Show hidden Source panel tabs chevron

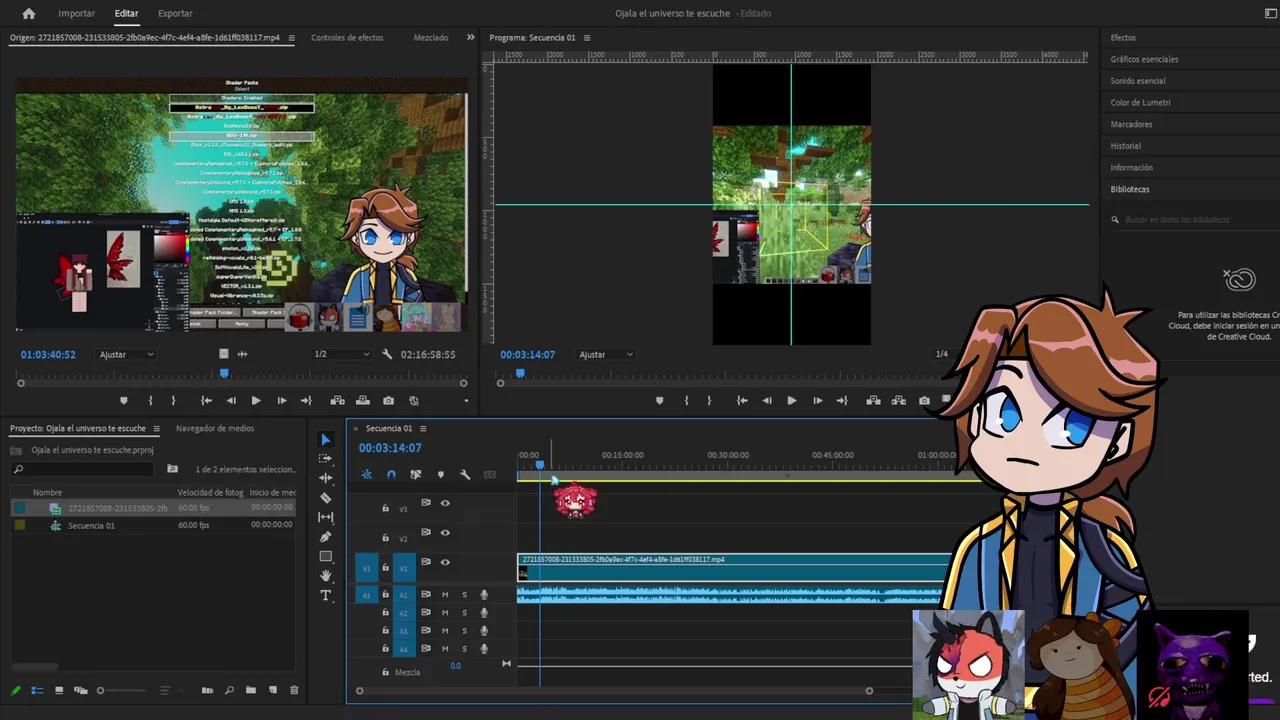tap(470, 38)
